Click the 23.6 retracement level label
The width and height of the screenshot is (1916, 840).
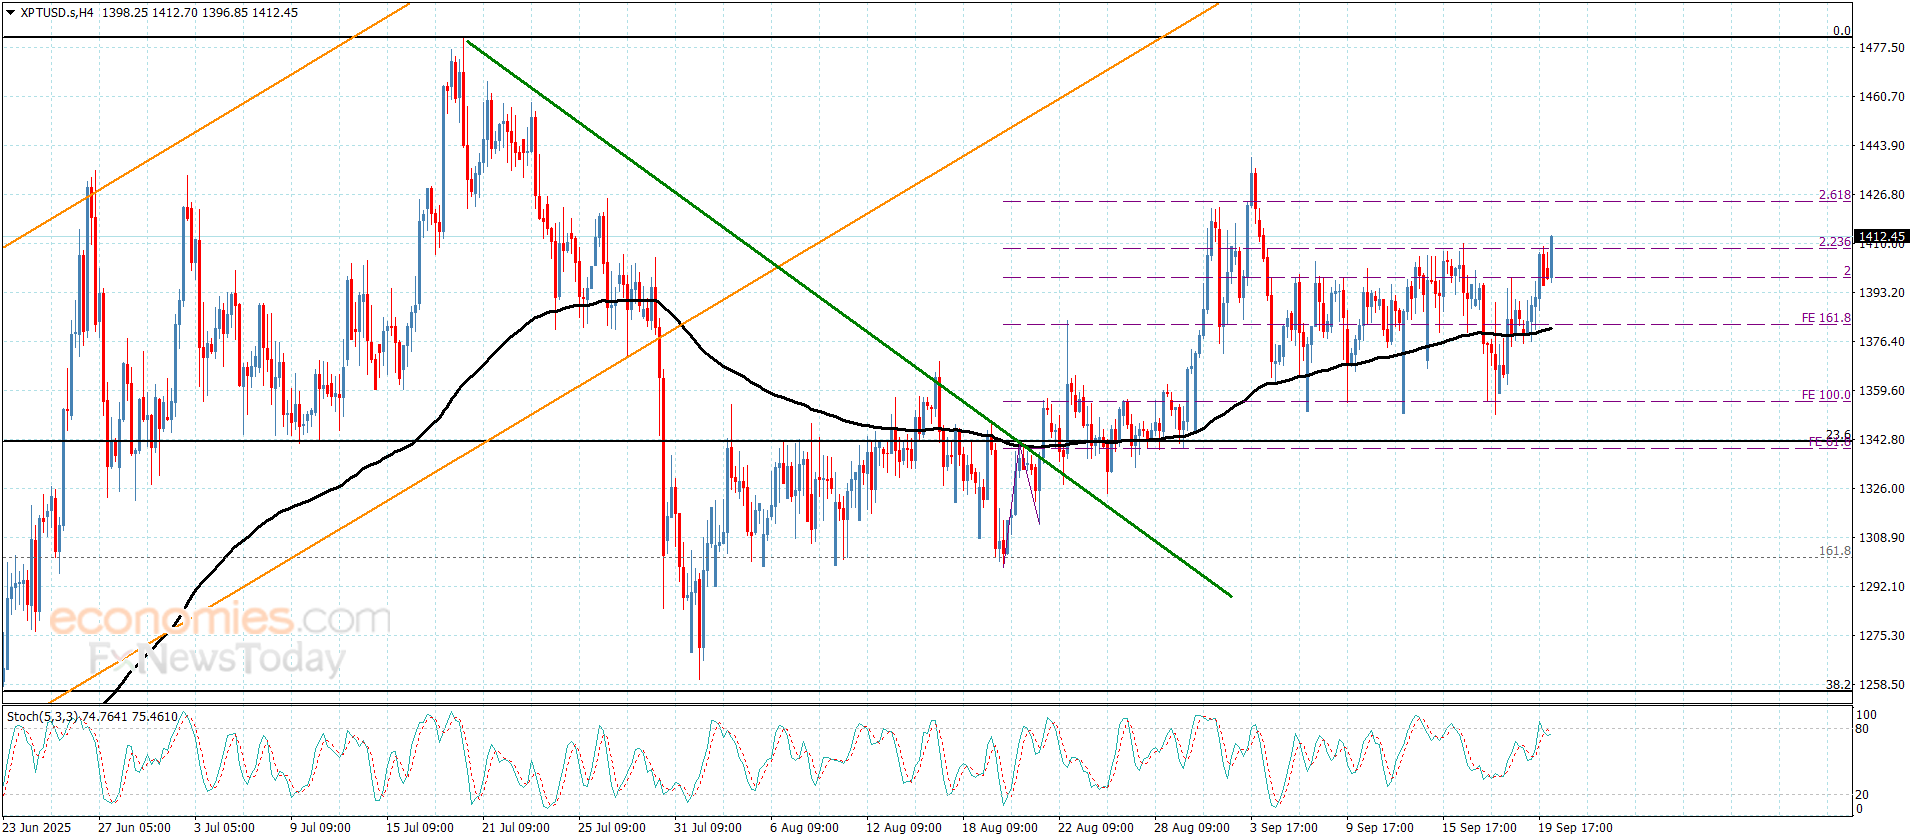(x=1838, y=434)
